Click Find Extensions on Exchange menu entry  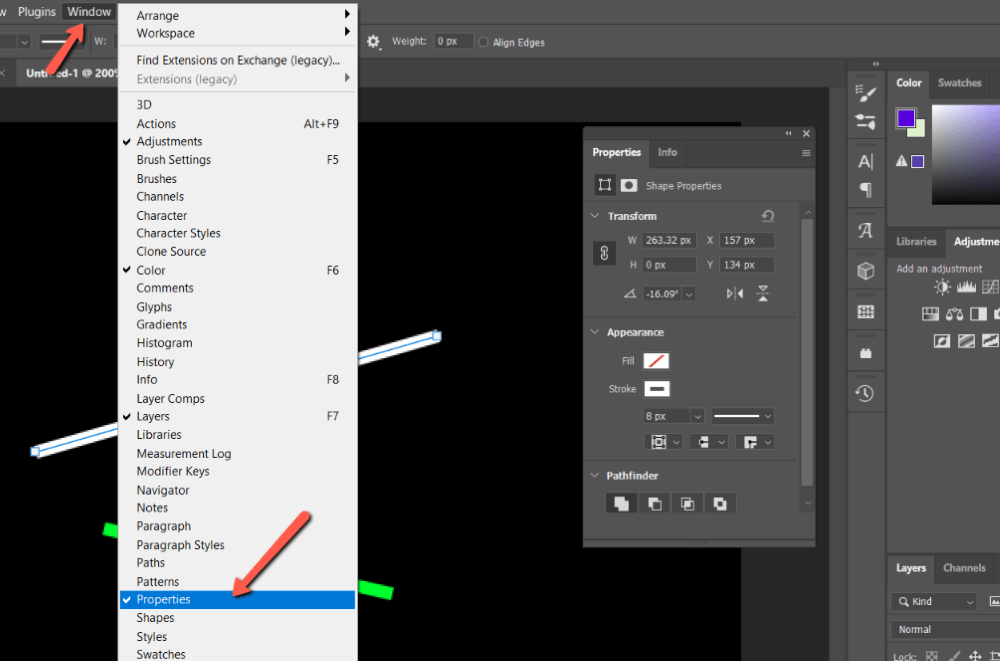(x=238, y=60)
